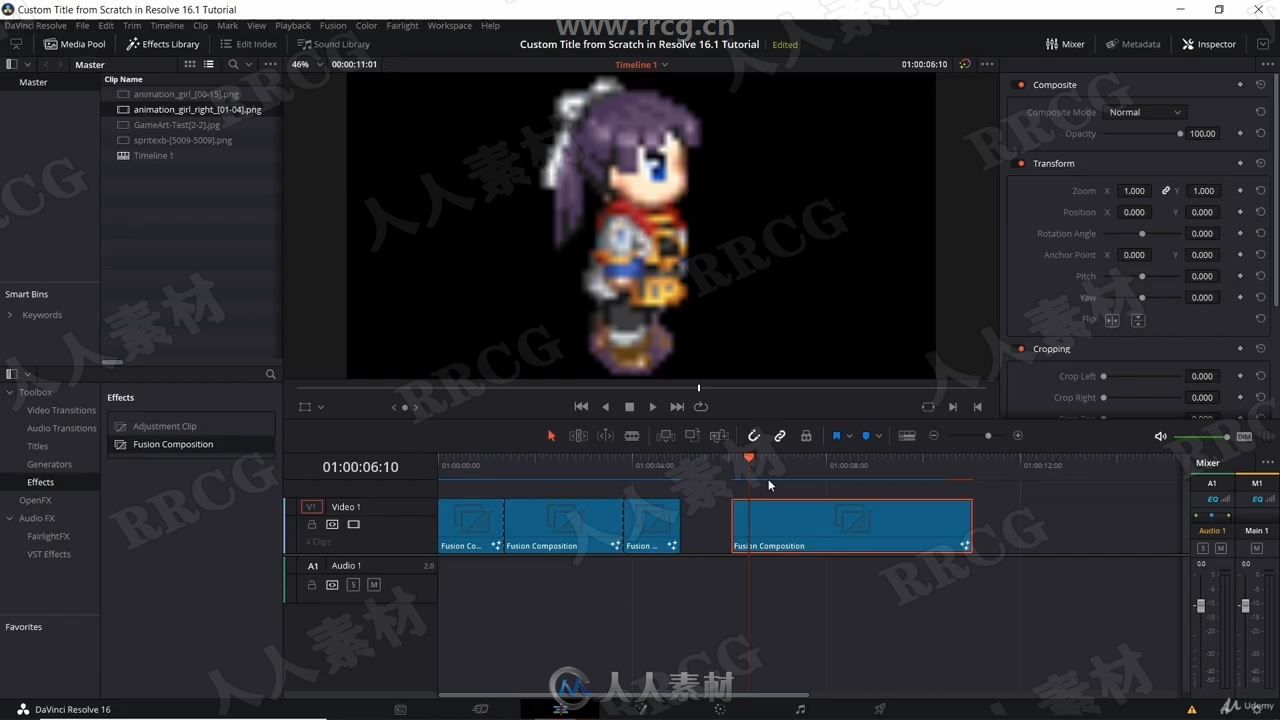
Task: Open the Composite Mode Normal dropdown
Action: (1145, 112)
